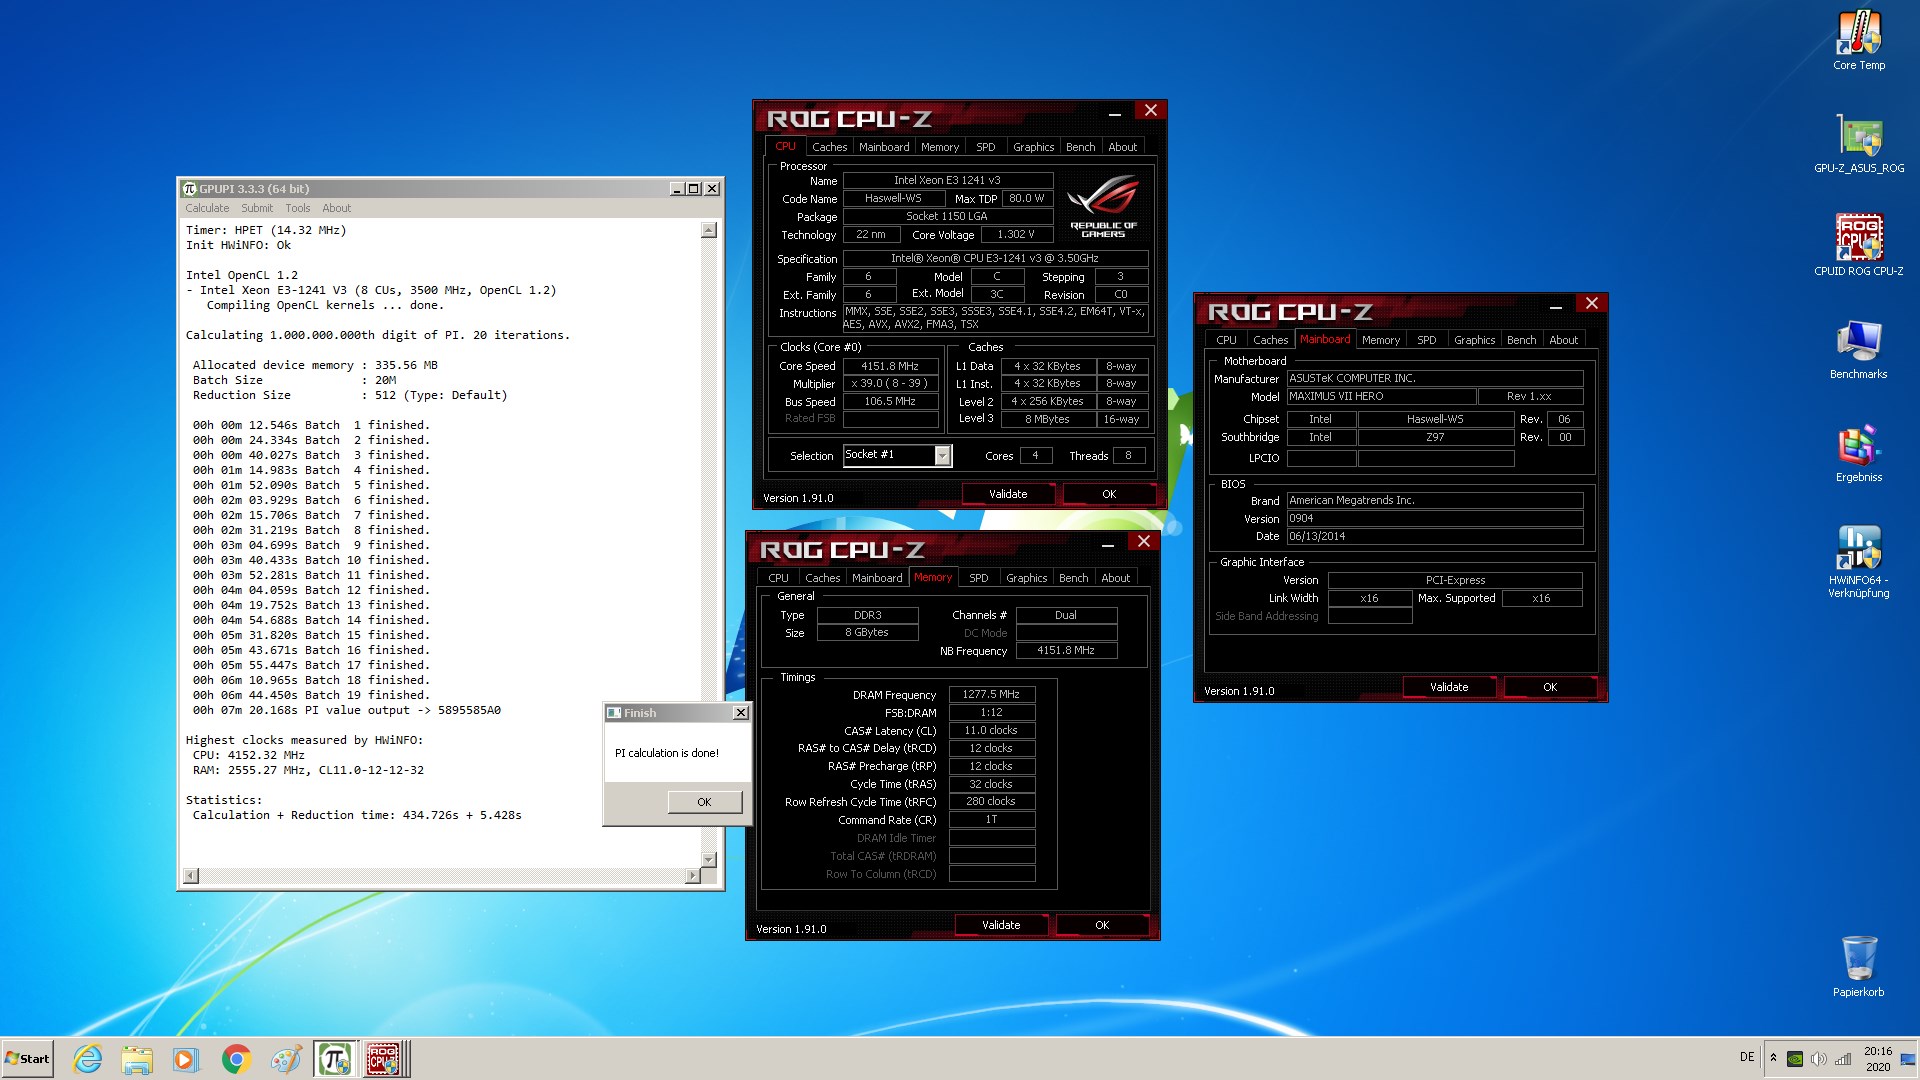Click OK in CPU tab window

1109,494
